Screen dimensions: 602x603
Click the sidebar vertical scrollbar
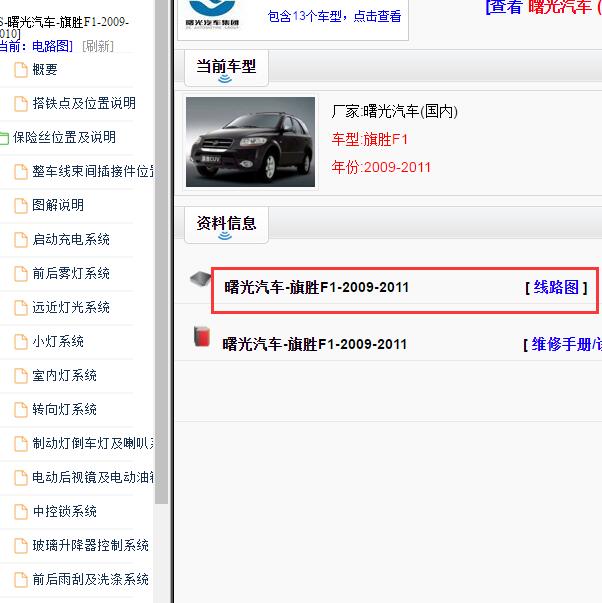[x=161, y=252]
